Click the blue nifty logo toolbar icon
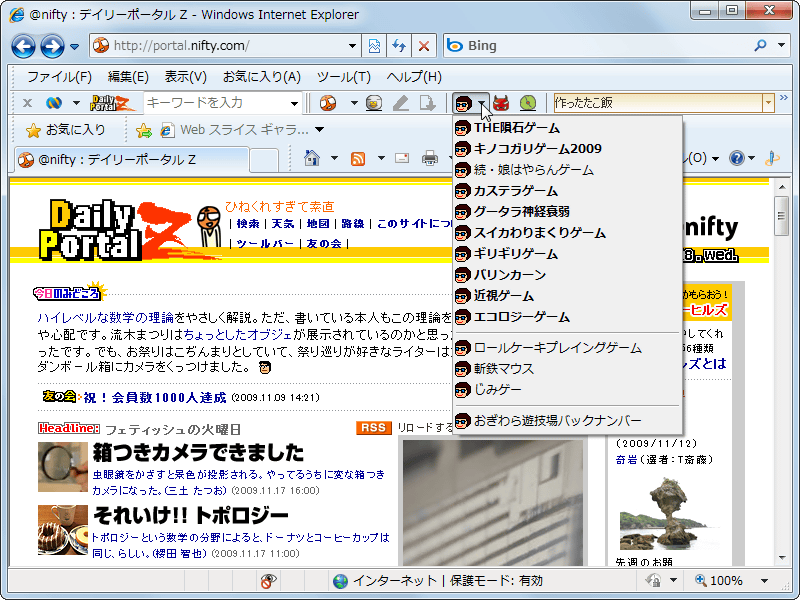Screen dimensions: 800x600 (54, 103)
